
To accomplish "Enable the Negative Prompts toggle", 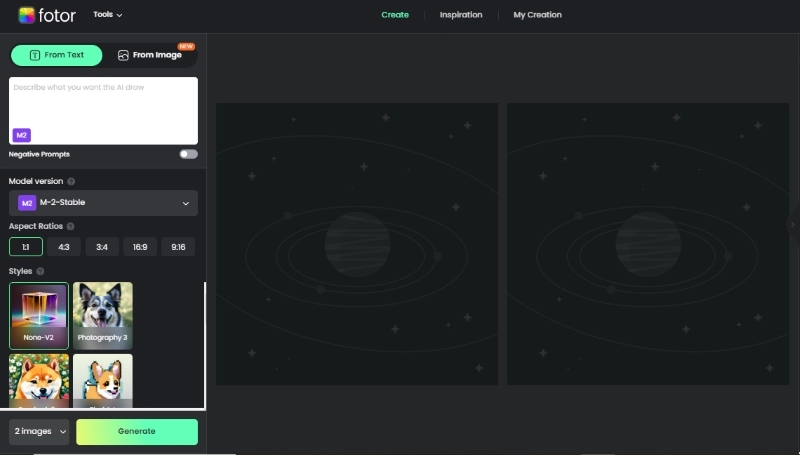I will coord(188,154).
